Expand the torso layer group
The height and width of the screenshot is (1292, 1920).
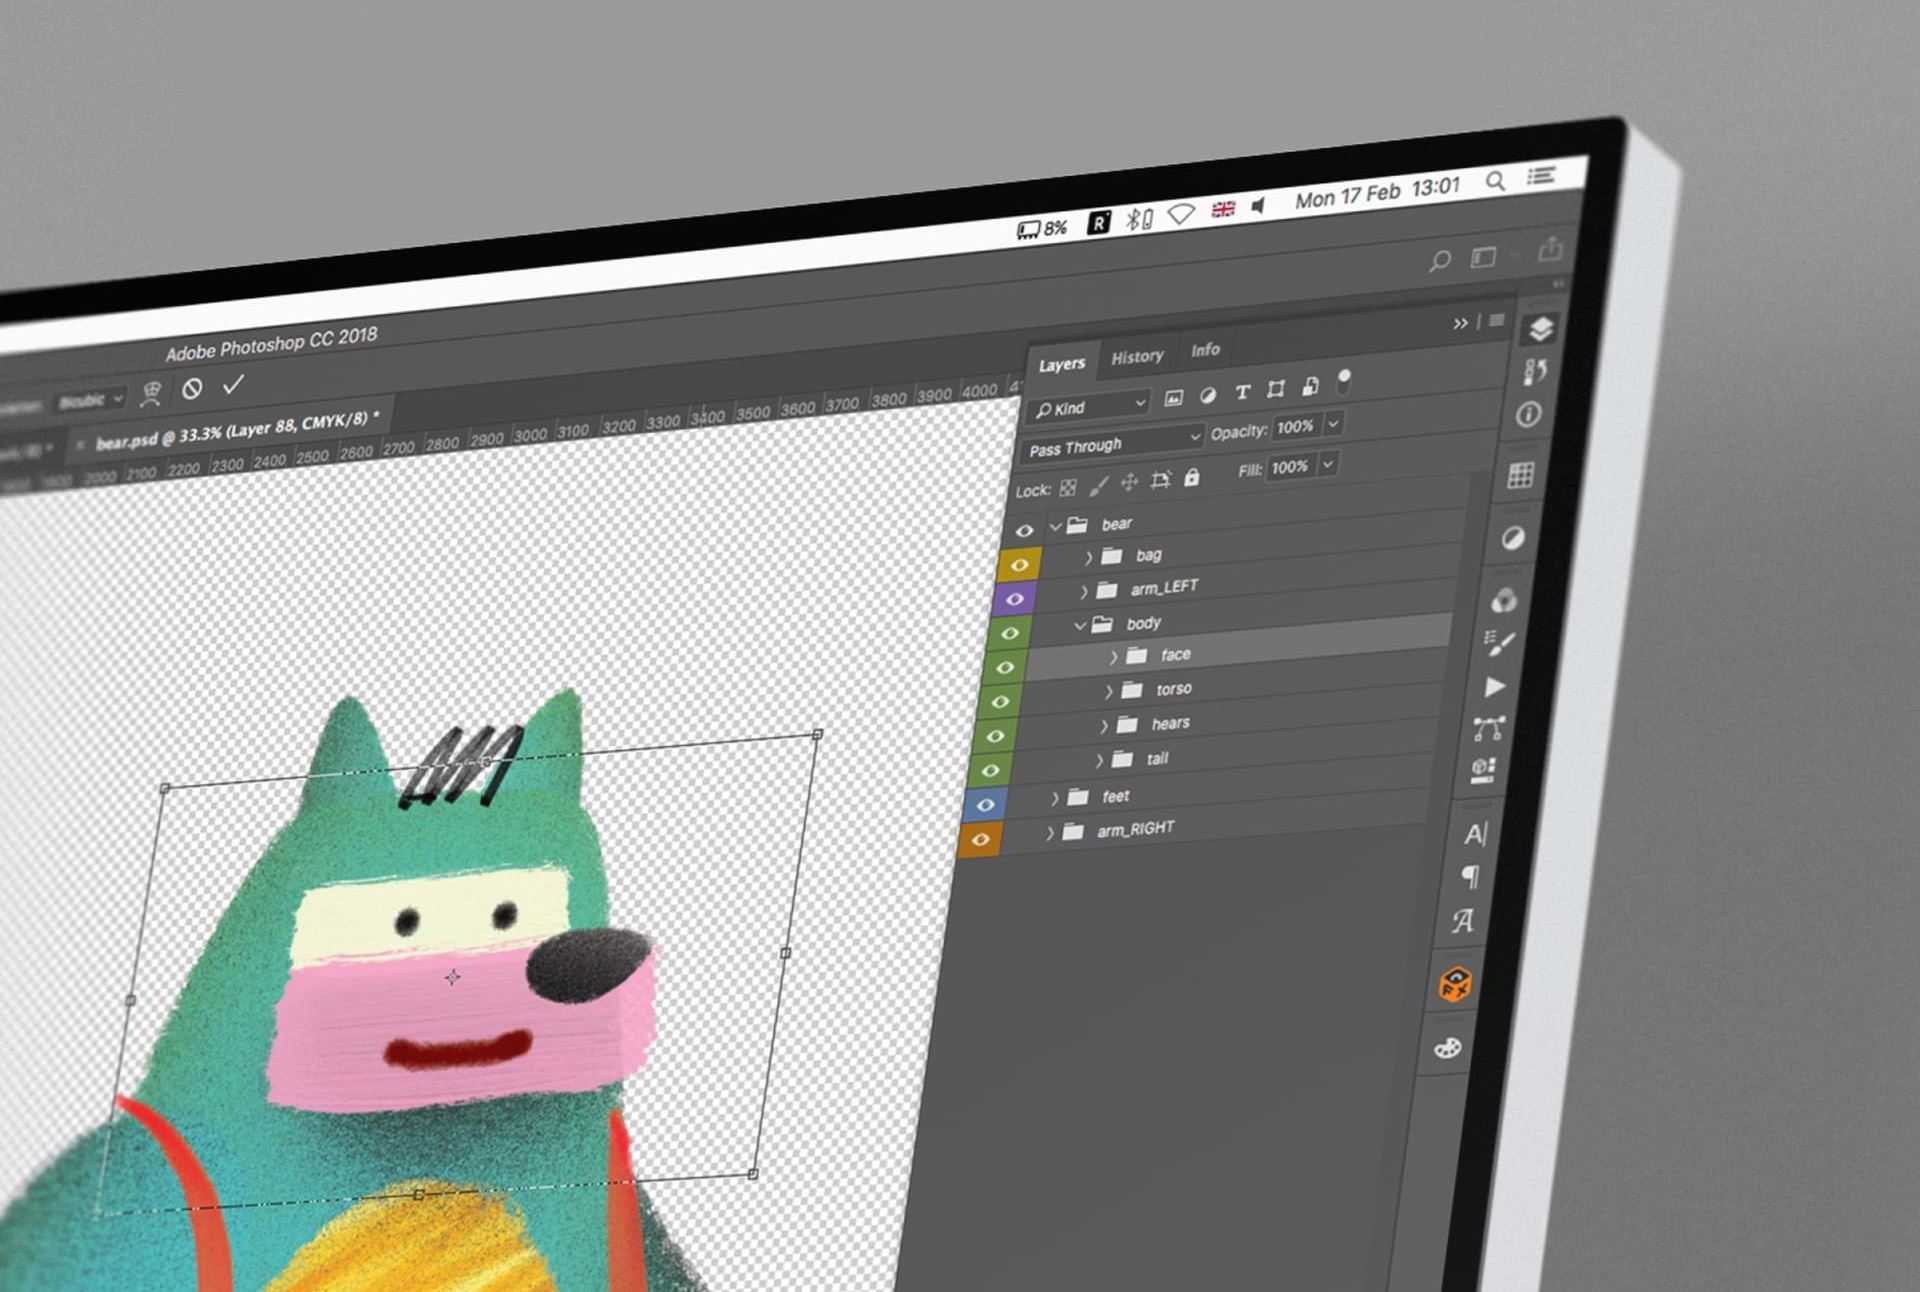(1108, 691)
